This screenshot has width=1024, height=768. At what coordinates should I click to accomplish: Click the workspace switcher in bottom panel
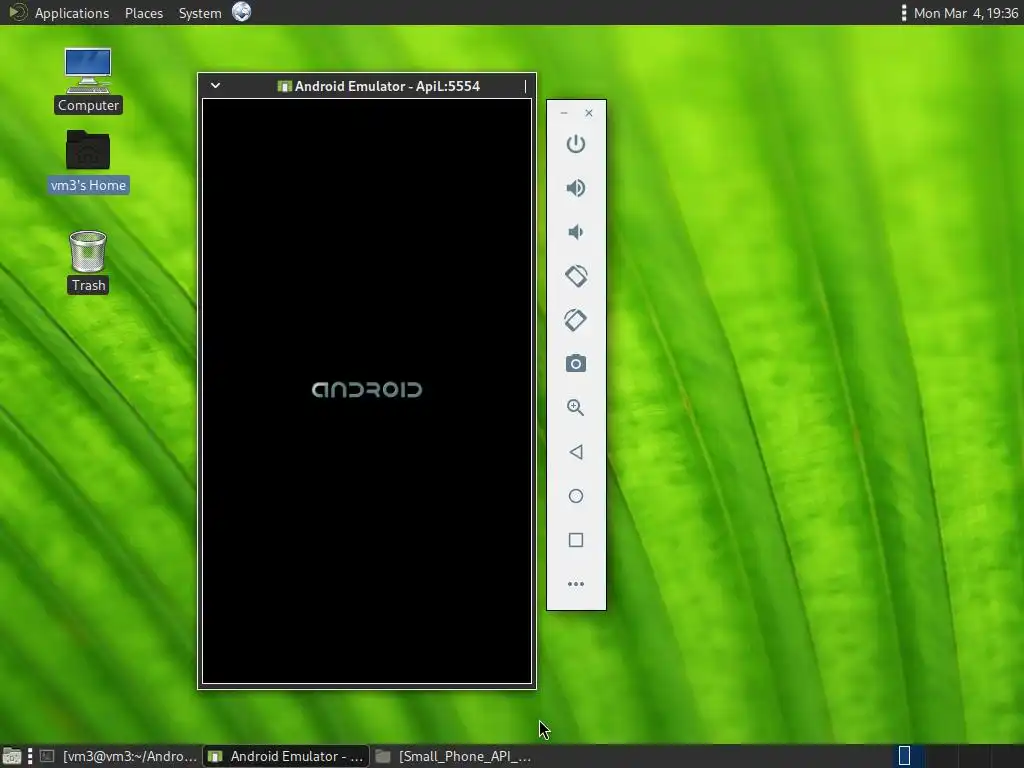click(957, 756)
